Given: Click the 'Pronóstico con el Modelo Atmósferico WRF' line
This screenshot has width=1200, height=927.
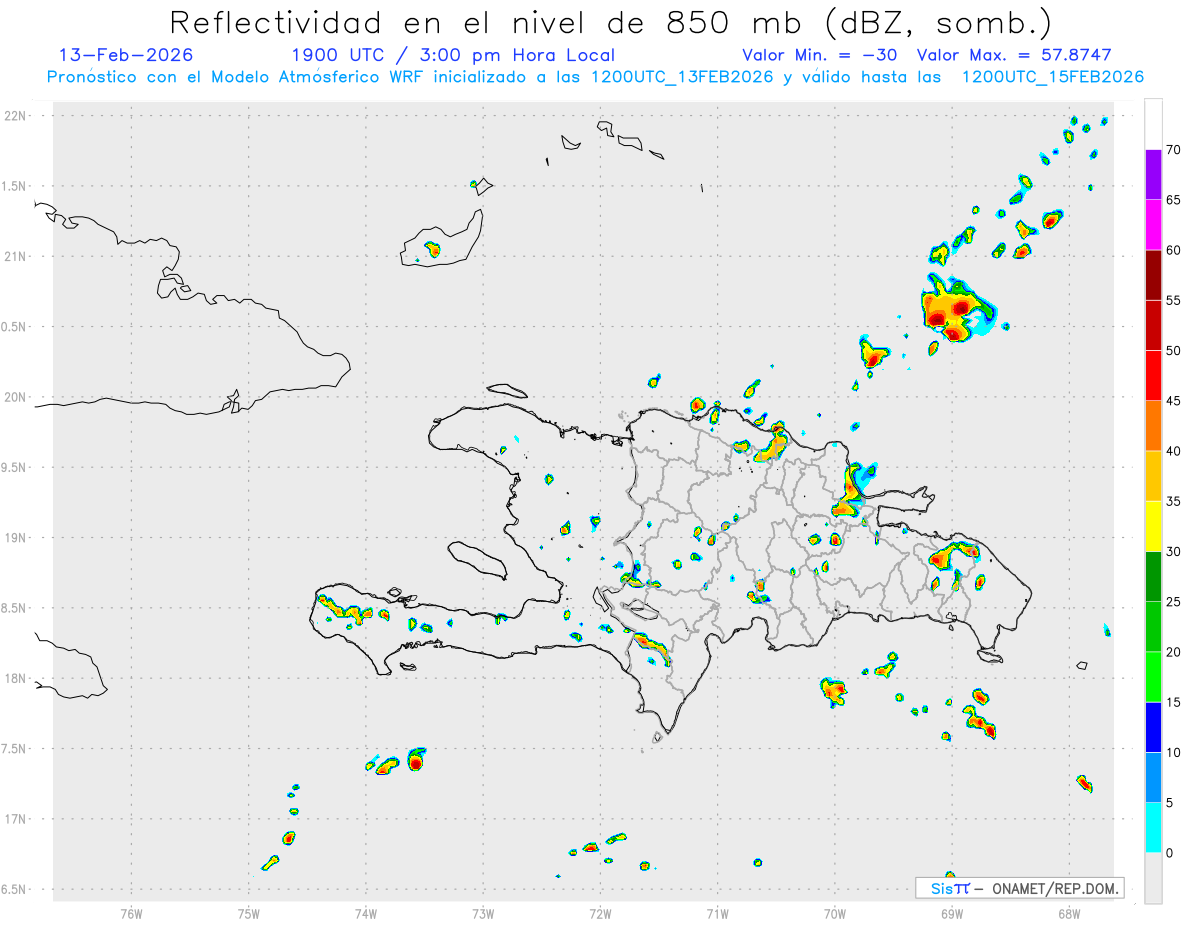Looking at the screenshot, I should coord(596,77).
